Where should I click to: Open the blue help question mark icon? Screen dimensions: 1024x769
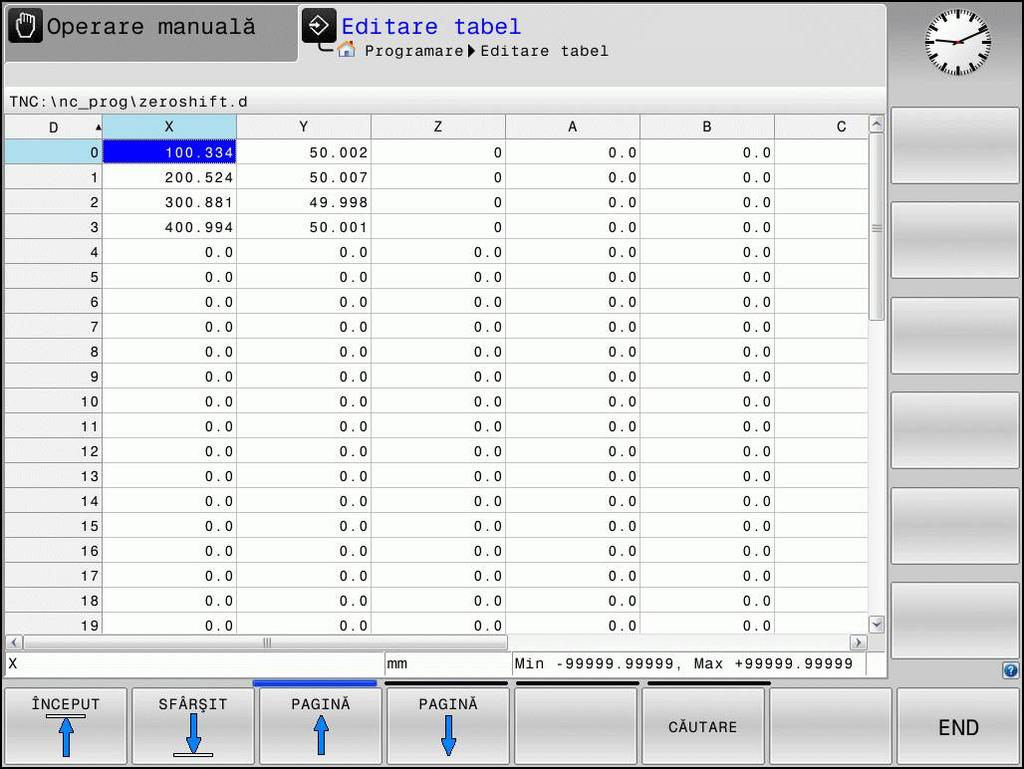pyautogui.click(x=1010, y=670)
